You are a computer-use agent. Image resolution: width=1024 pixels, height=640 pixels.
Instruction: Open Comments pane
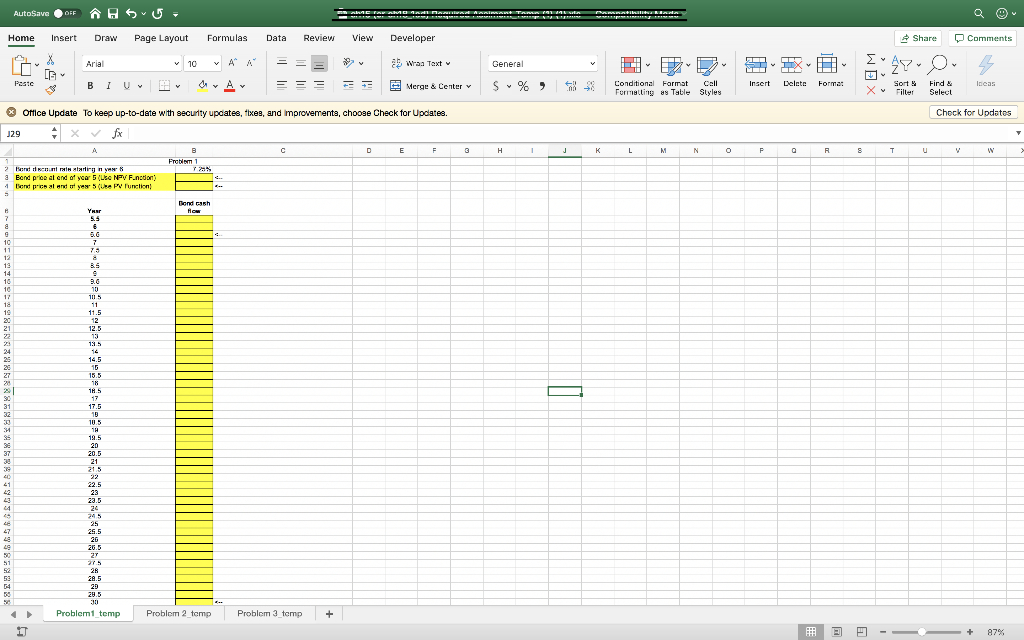[983, 38]
